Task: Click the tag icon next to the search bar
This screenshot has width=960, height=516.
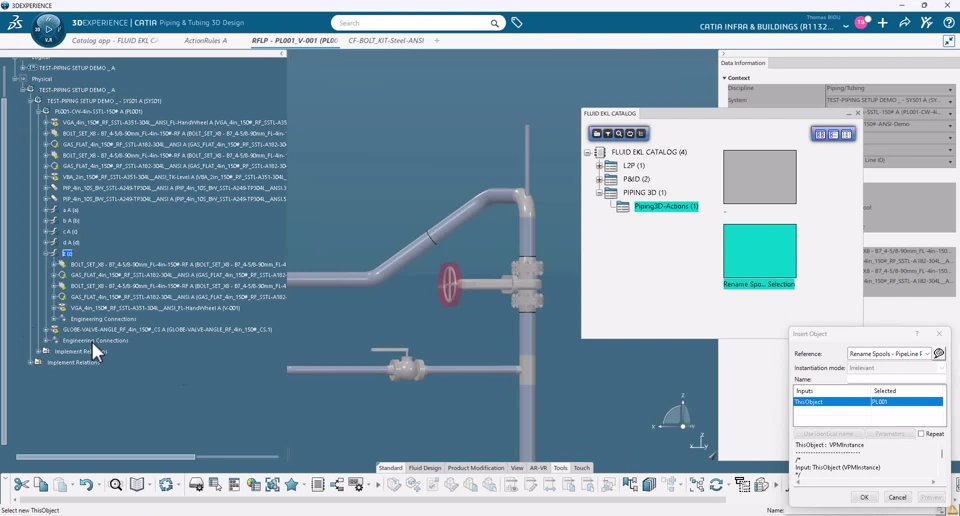Action: (517, 23)
